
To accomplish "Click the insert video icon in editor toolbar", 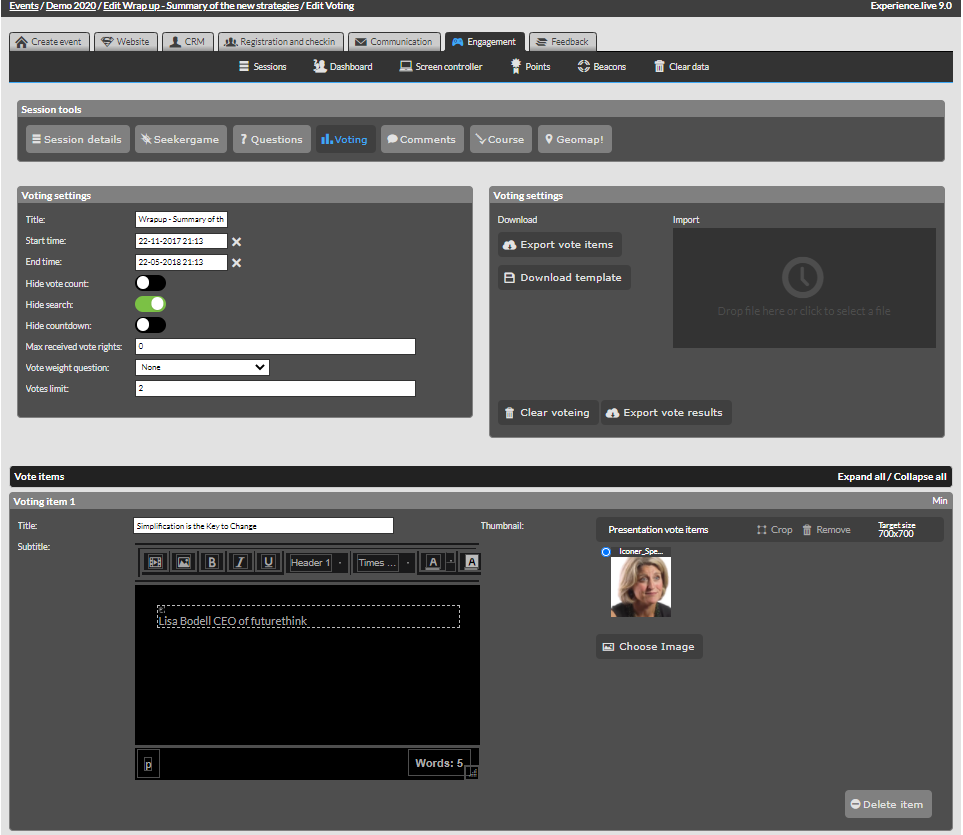I will pos(155,562).
